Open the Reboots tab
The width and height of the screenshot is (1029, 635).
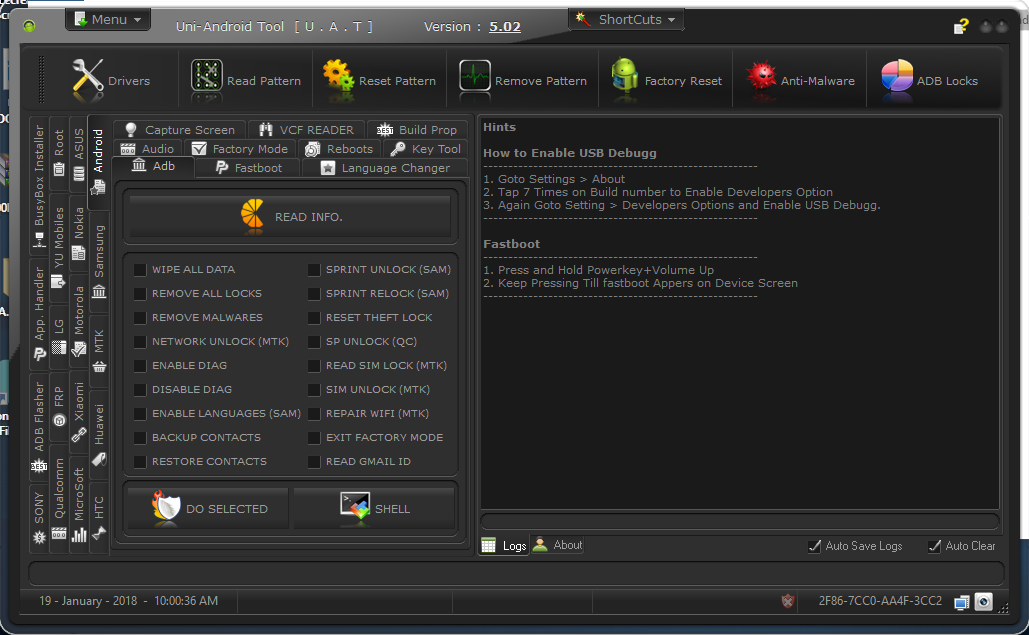pyautogui.click(x=339, y=149)
